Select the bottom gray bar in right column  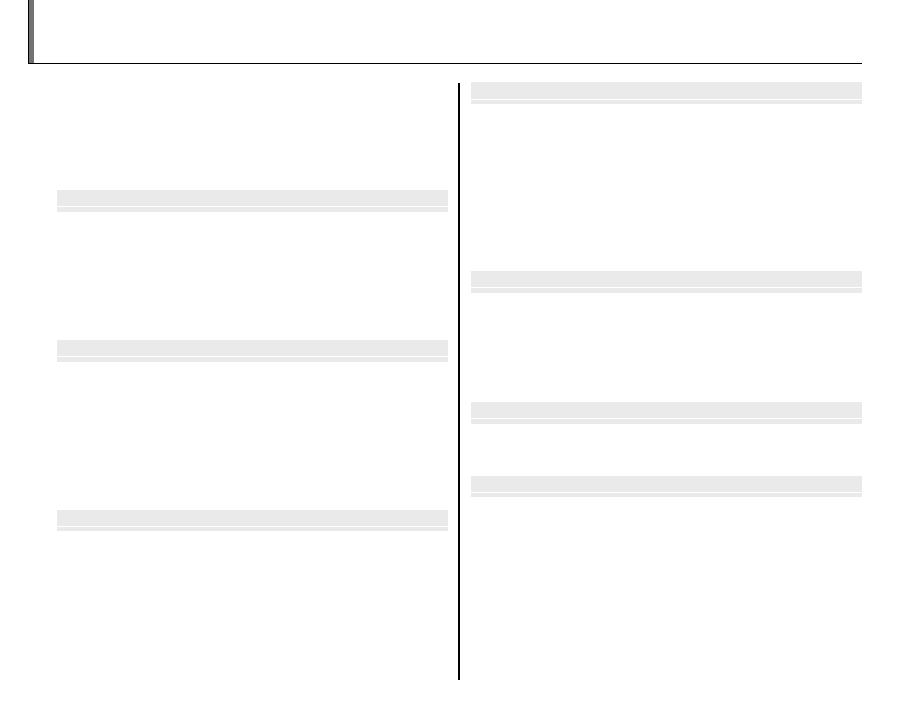coord(666,485)
